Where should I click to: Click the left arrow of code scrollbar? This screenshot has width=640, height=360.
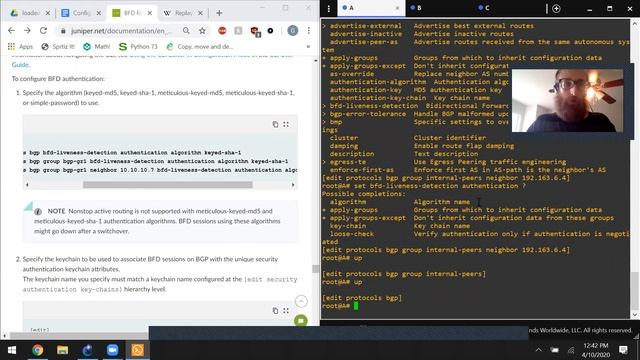[x=27, y=185]
